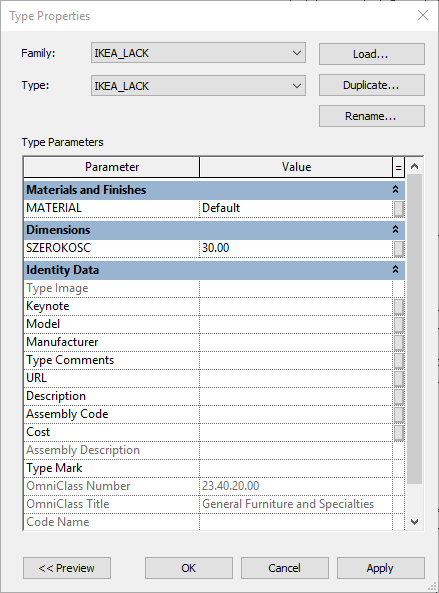Click associate button for Cost row
The width and height of the screenshot is (439, 593).
click(x=399, y=433)
